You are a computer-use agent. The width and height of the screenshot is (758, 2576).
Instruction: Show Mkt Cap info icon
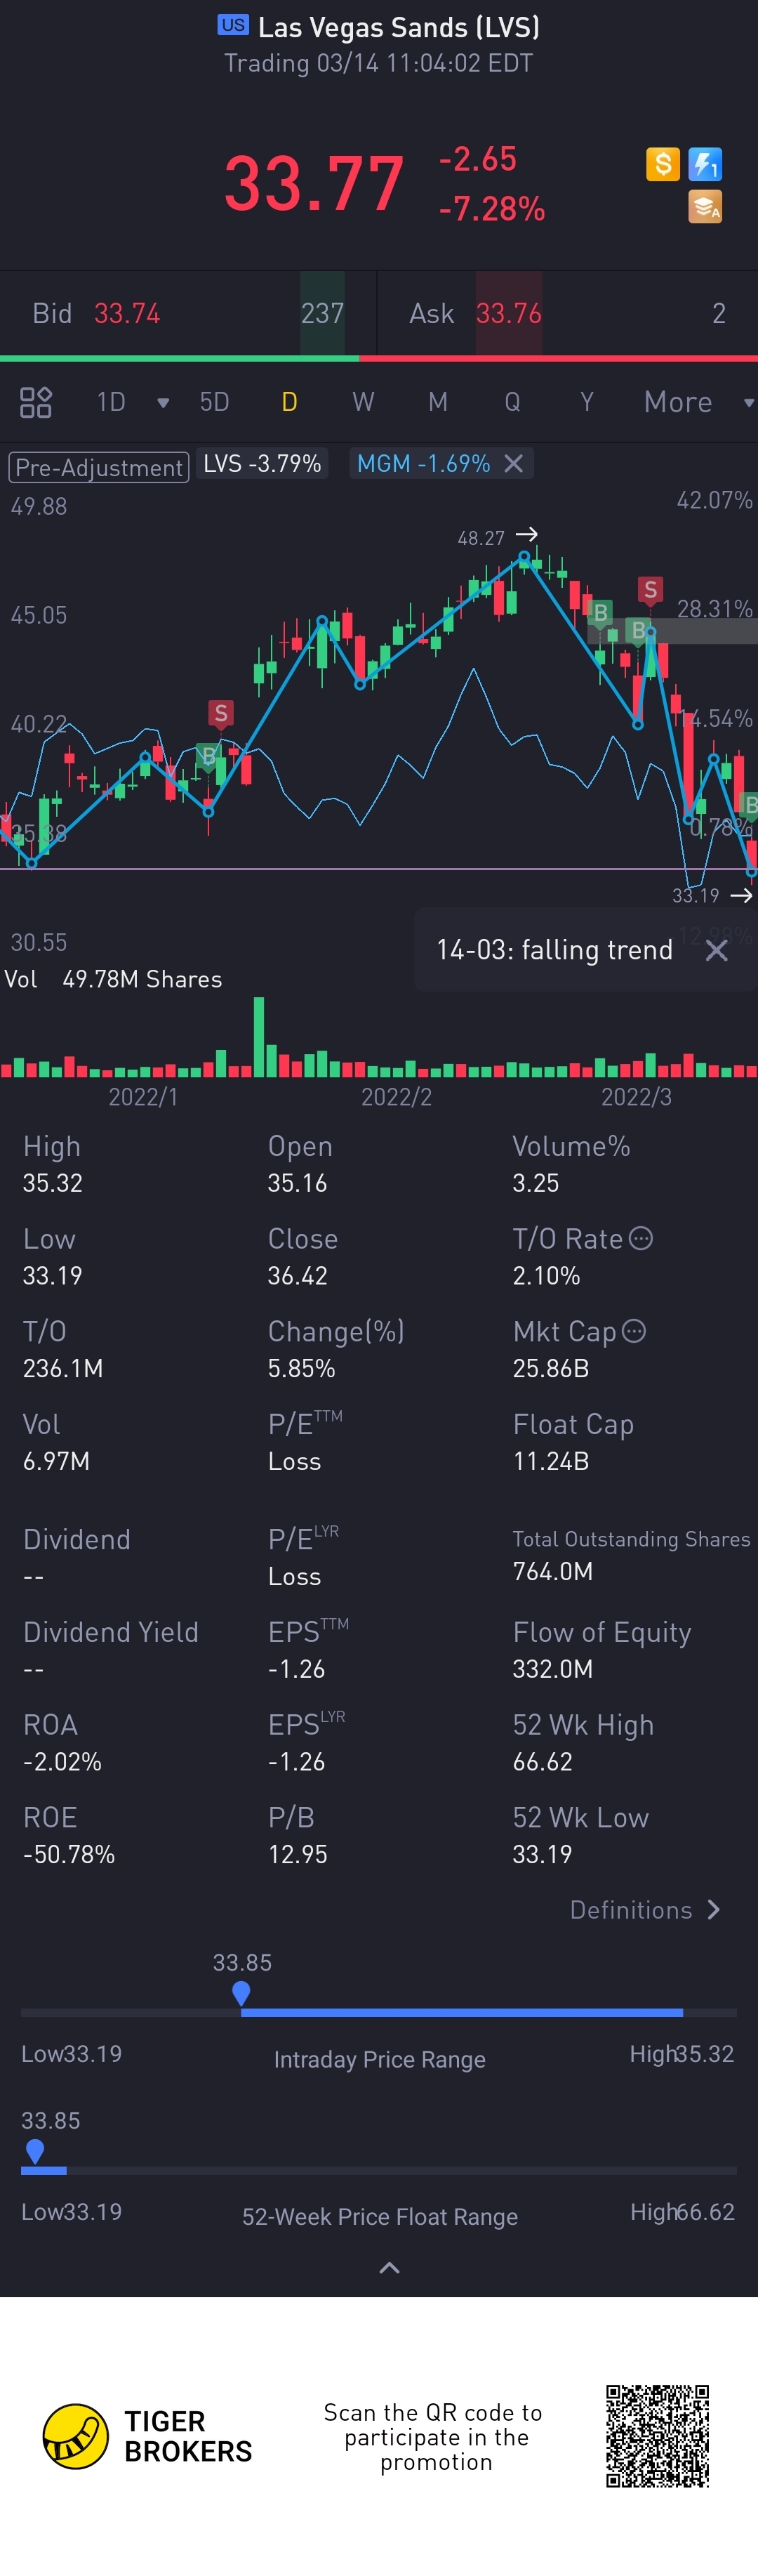634,1331
